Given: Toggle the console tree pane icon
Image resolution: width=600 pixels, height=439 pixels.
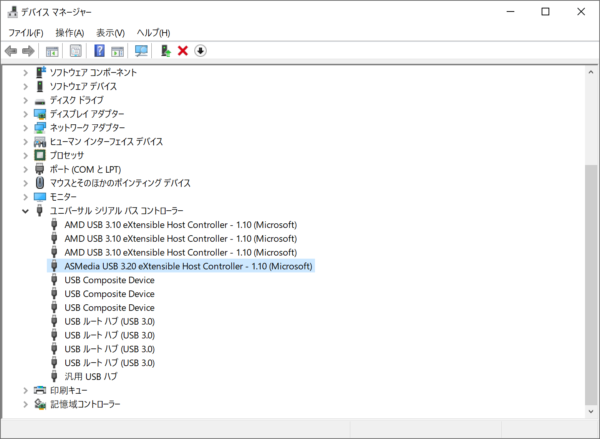Looking at the screenshot, I should pyautogui.click(x=52, y=51).
